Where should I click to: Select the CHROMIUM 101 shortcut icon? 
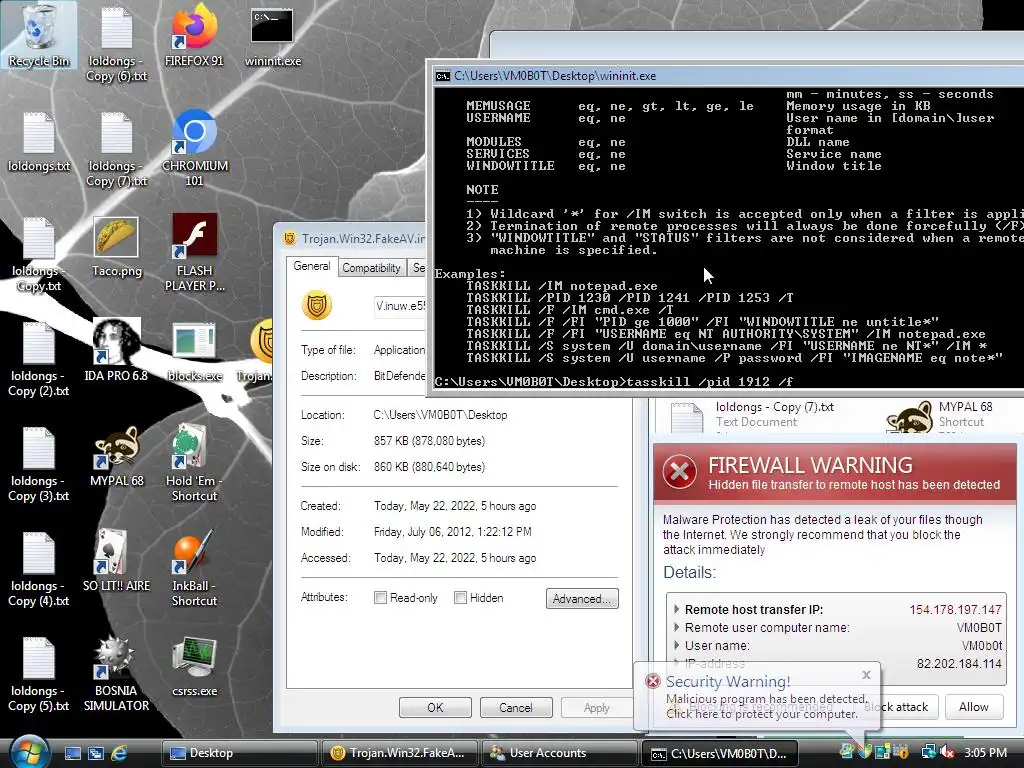coord(194,149)
